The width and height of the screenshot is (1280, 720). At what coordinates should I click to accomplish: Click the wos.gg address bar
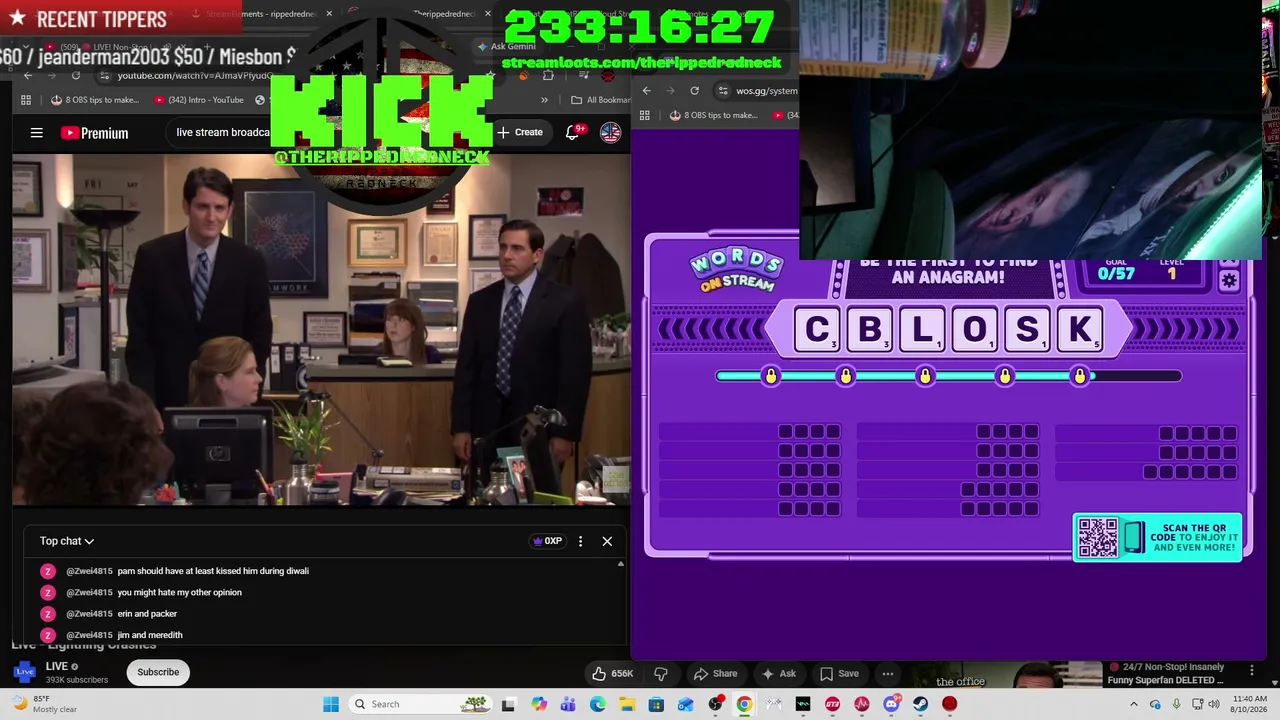point(758,90)
